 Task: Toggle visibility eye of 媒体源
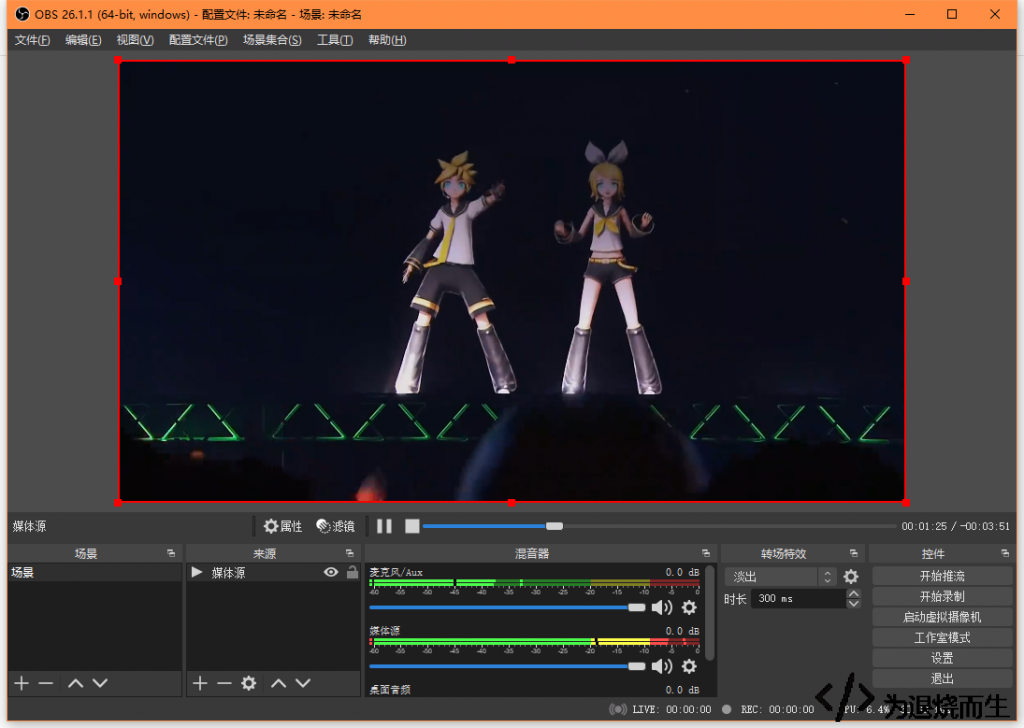point(331,573)
